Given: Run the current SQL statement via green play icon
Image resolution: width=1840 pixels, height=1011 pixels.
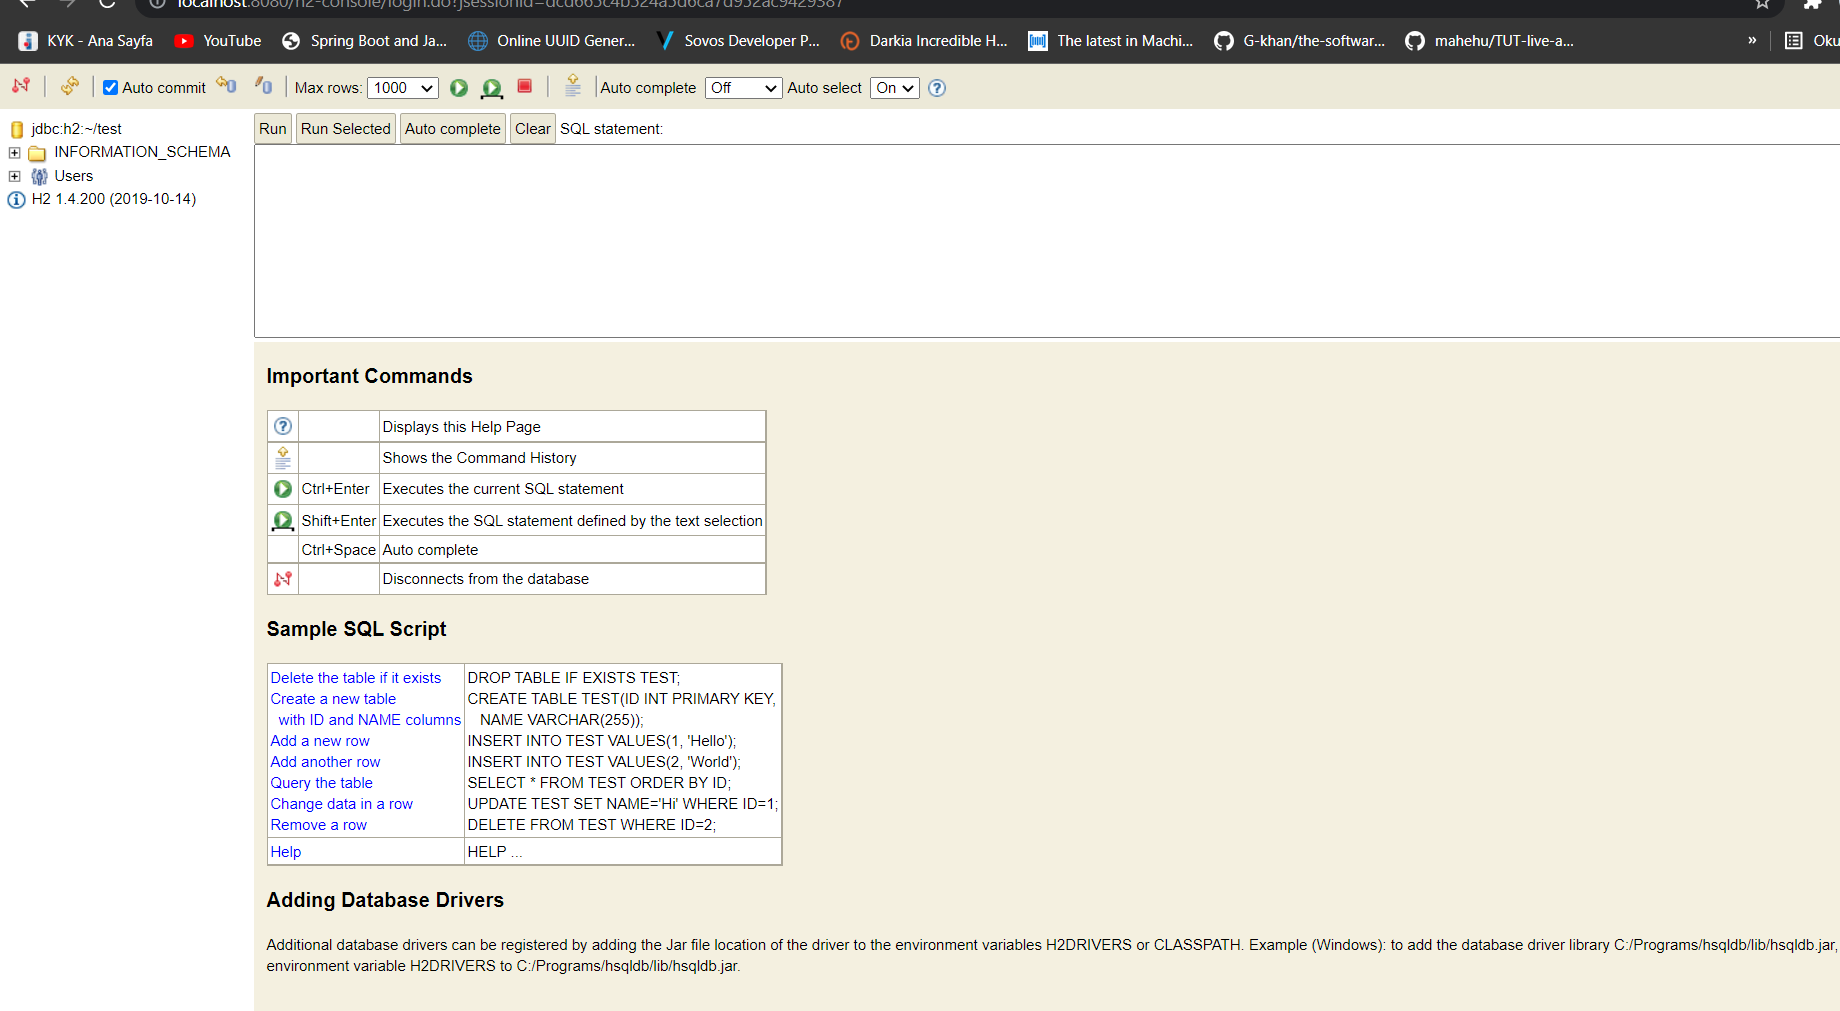Looking at the screenshot, I should pos(458,88).
